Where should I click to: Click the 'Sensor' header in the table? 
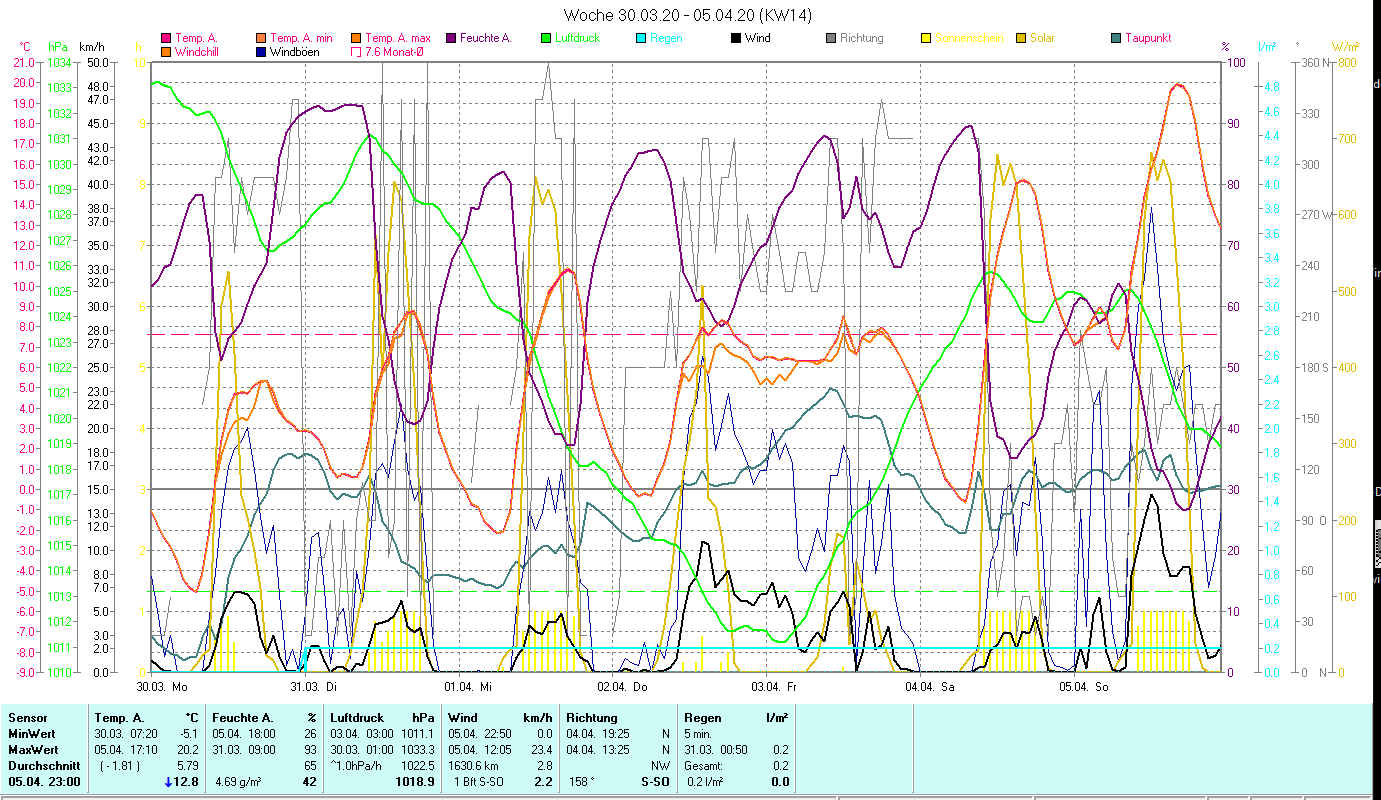pyautogui.click(x=26, y=718)
